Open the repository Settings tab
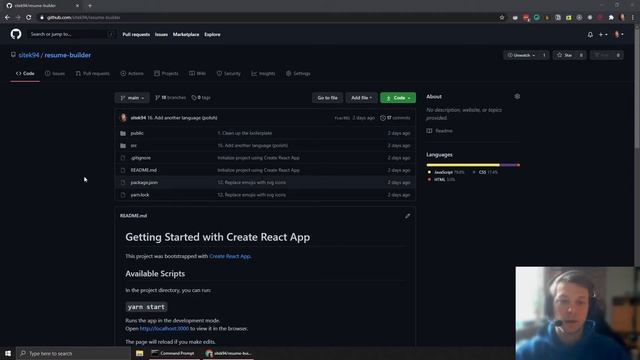The height and width of the screenshot is (360, 640). [x=298, y=73]
